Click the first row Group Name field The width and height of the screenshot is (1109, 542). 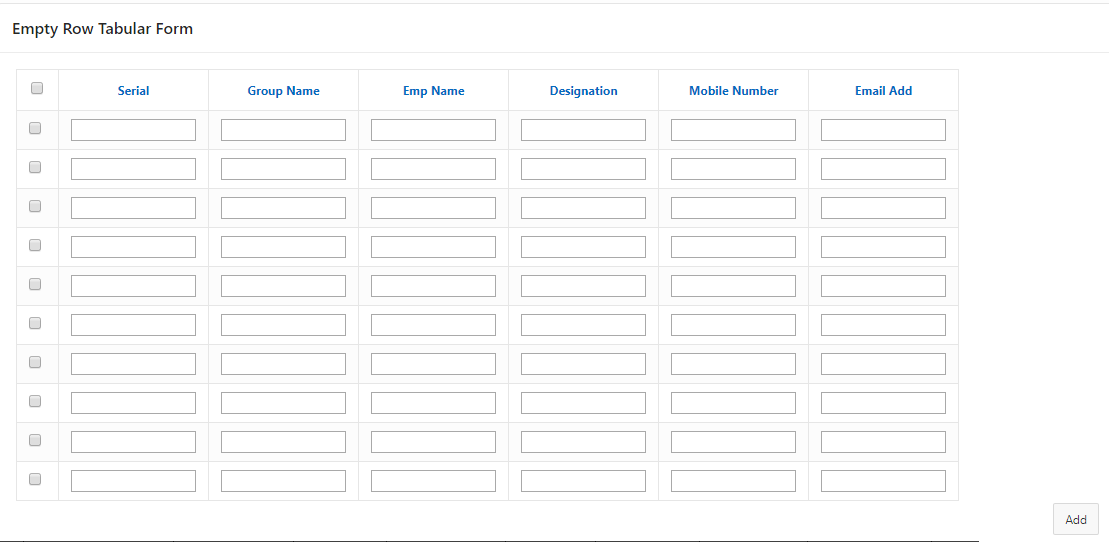(283, 130)
